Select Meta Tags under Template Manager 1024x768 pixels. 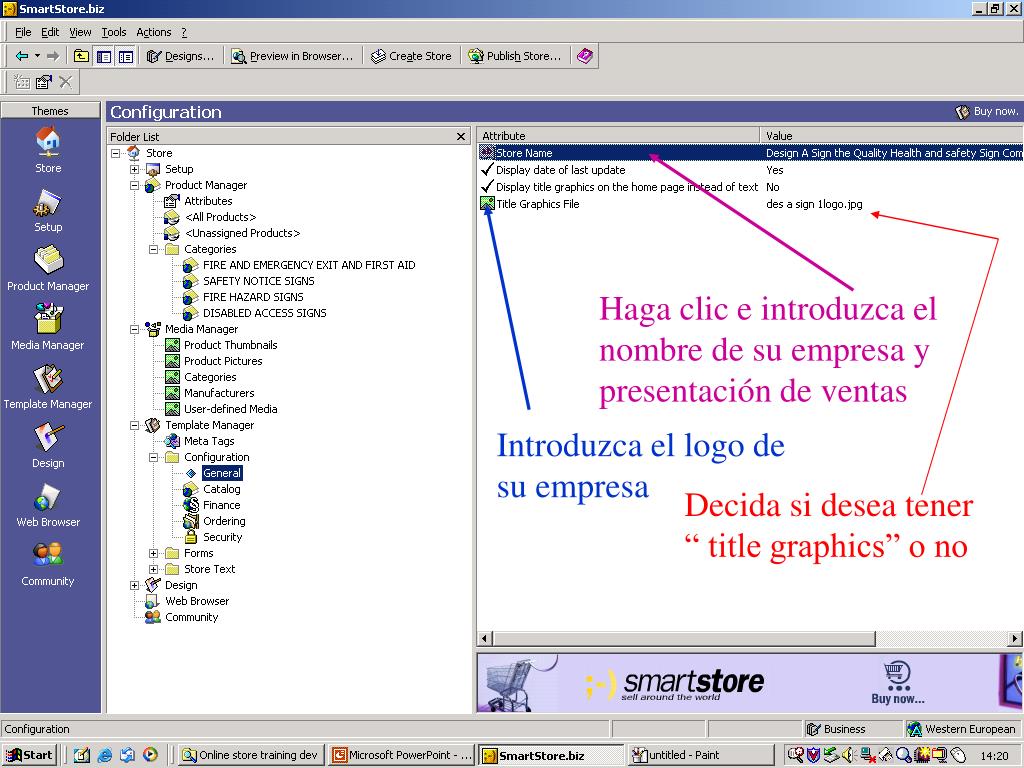[209, 441]
